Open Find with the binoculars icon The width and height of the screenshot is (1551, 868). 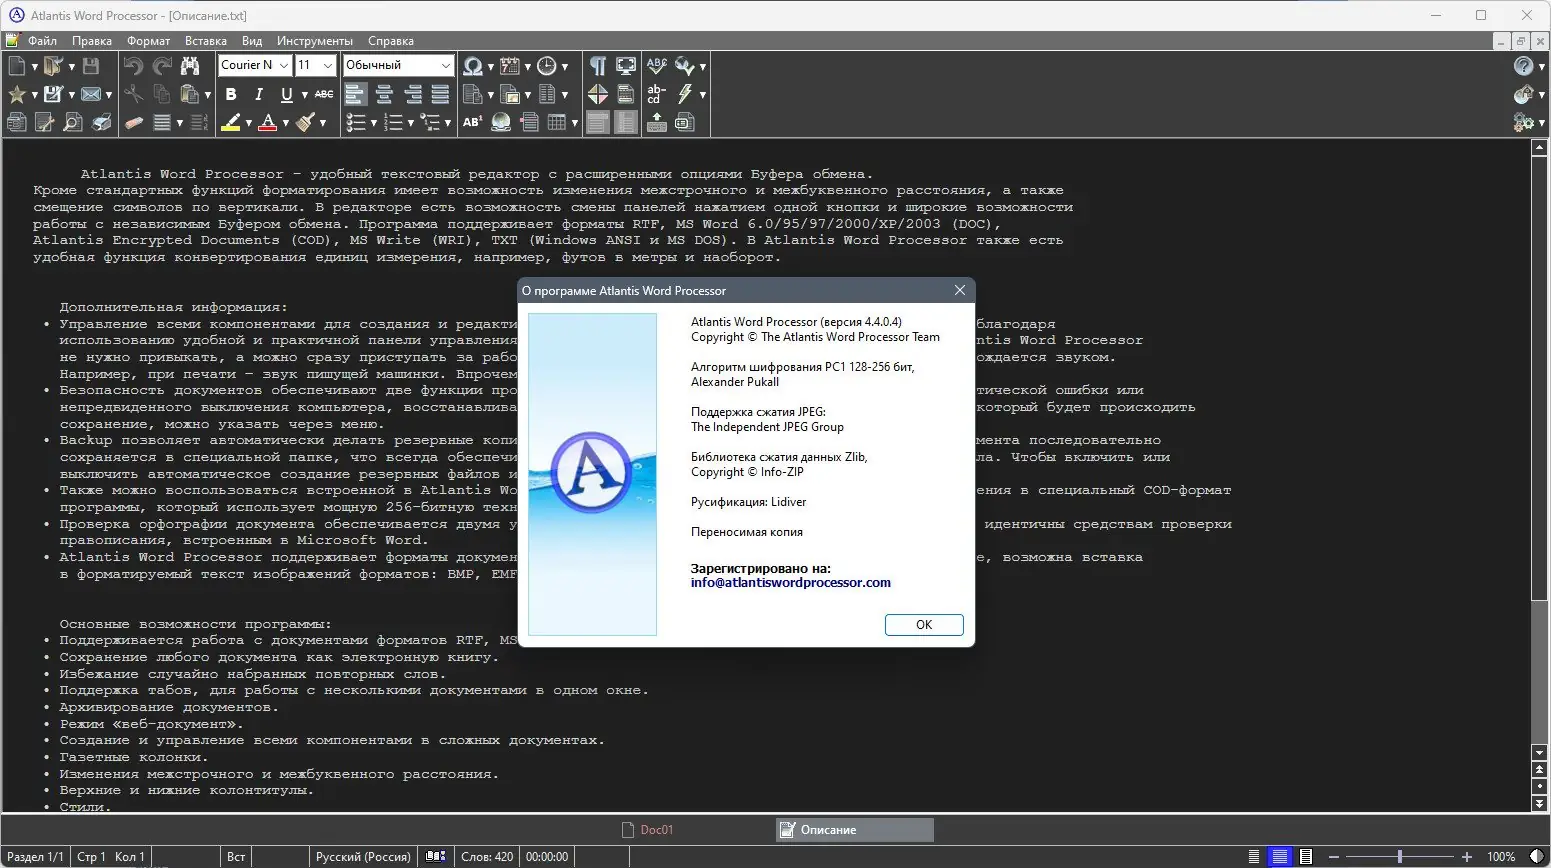(x=190, y=66)
